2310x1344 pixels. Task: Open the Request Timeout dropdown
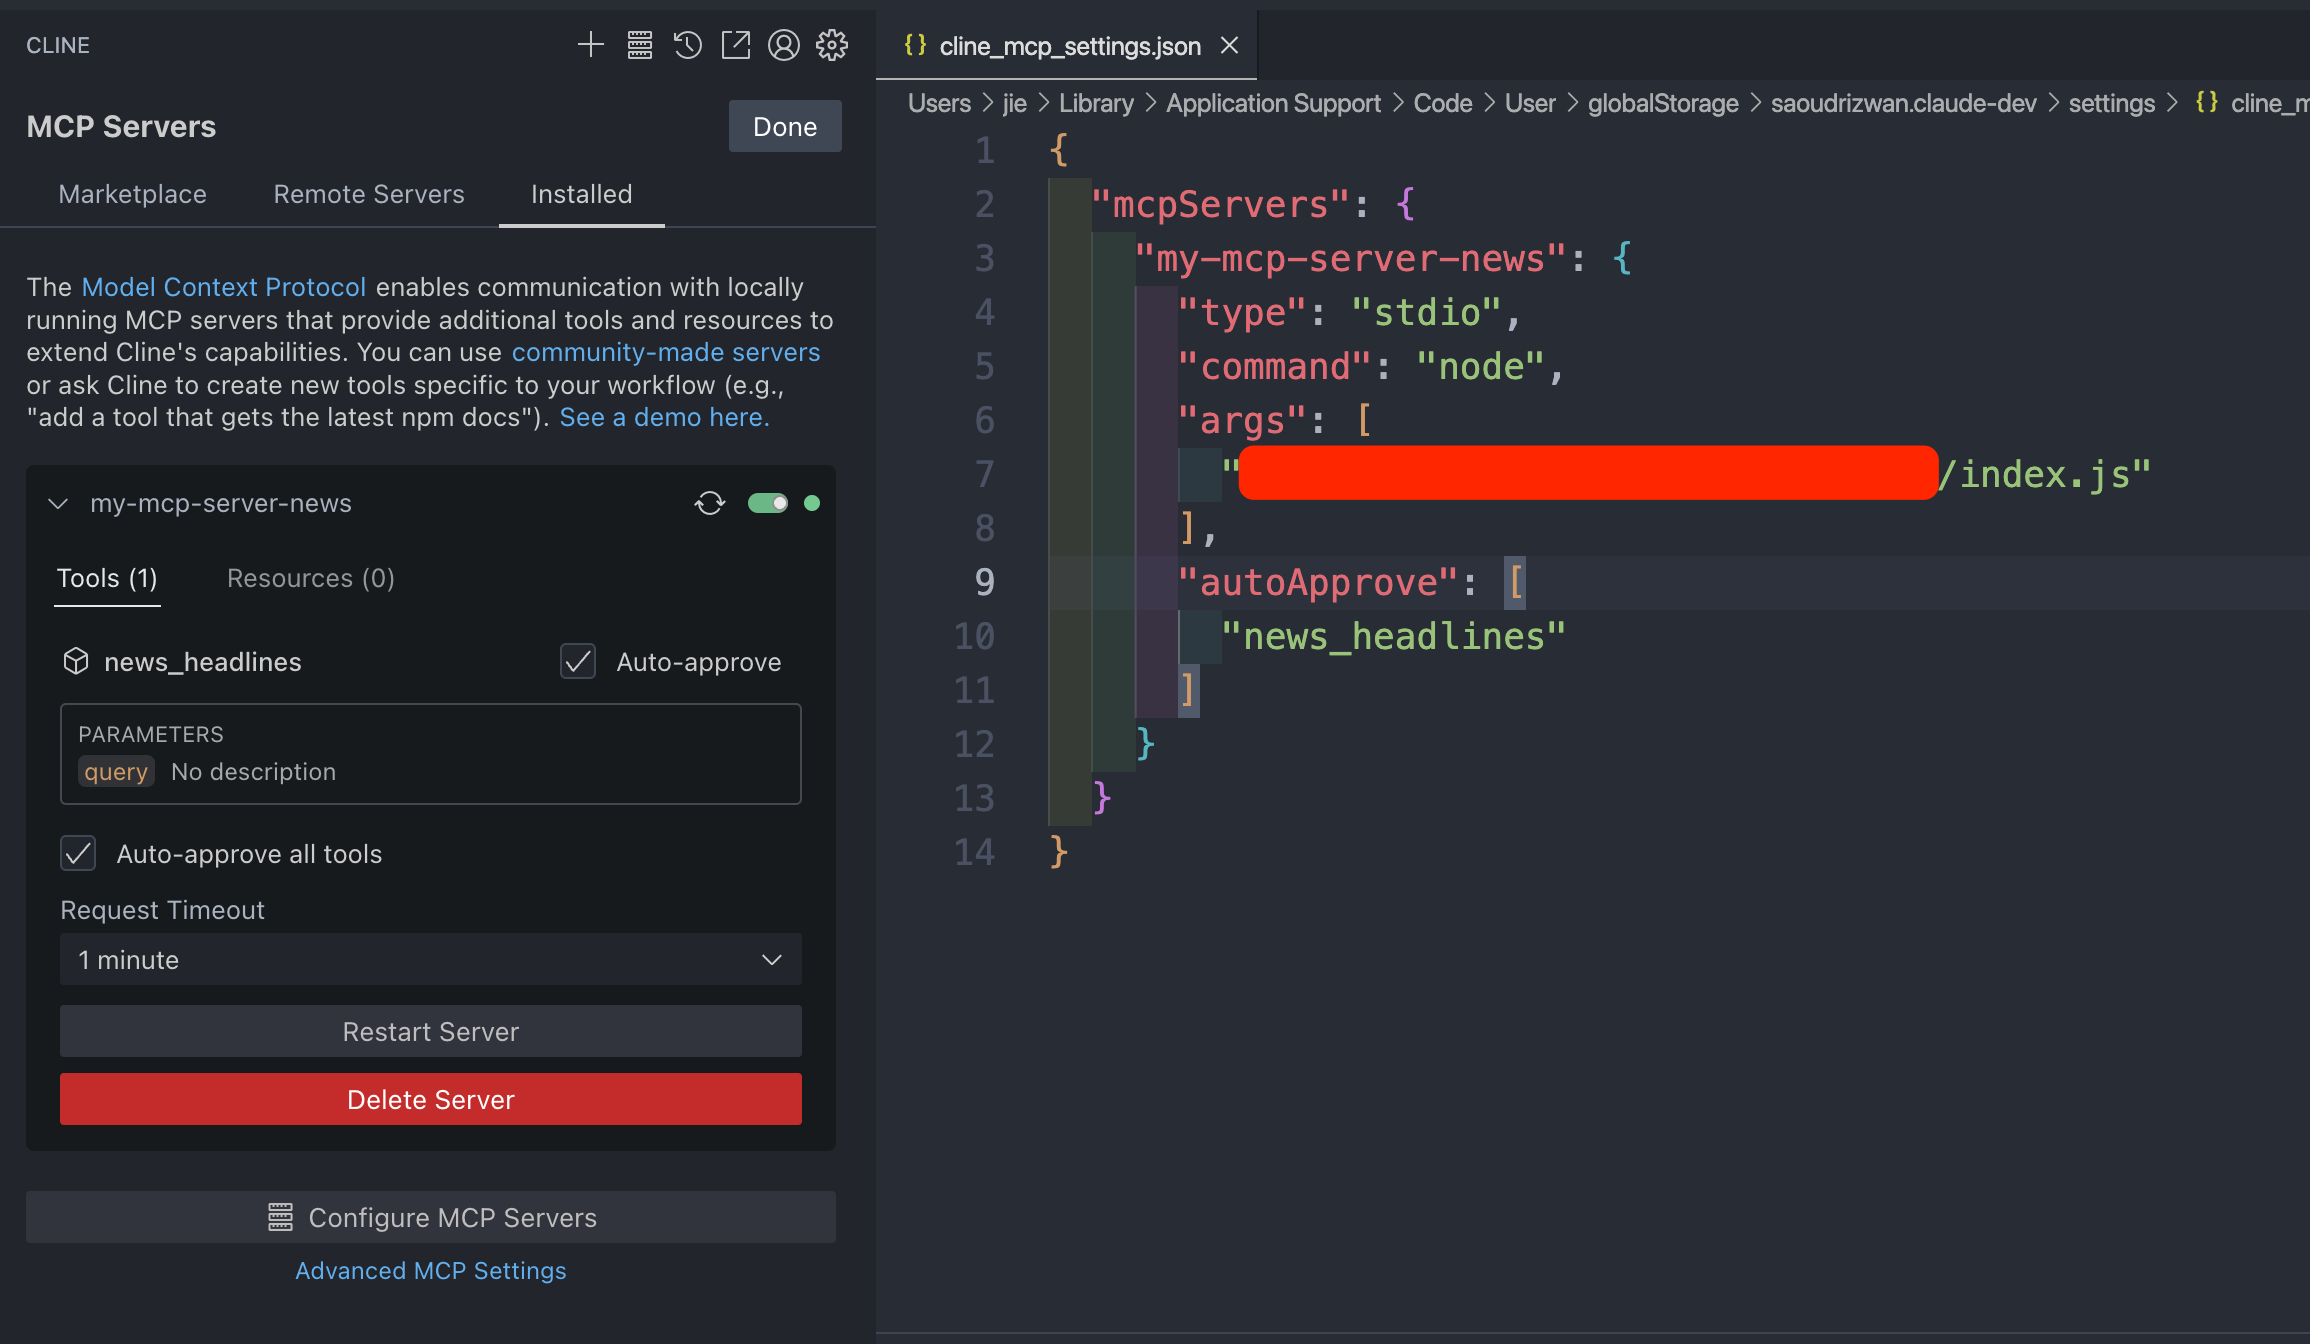pyautogui.click(x=430, y=959)
